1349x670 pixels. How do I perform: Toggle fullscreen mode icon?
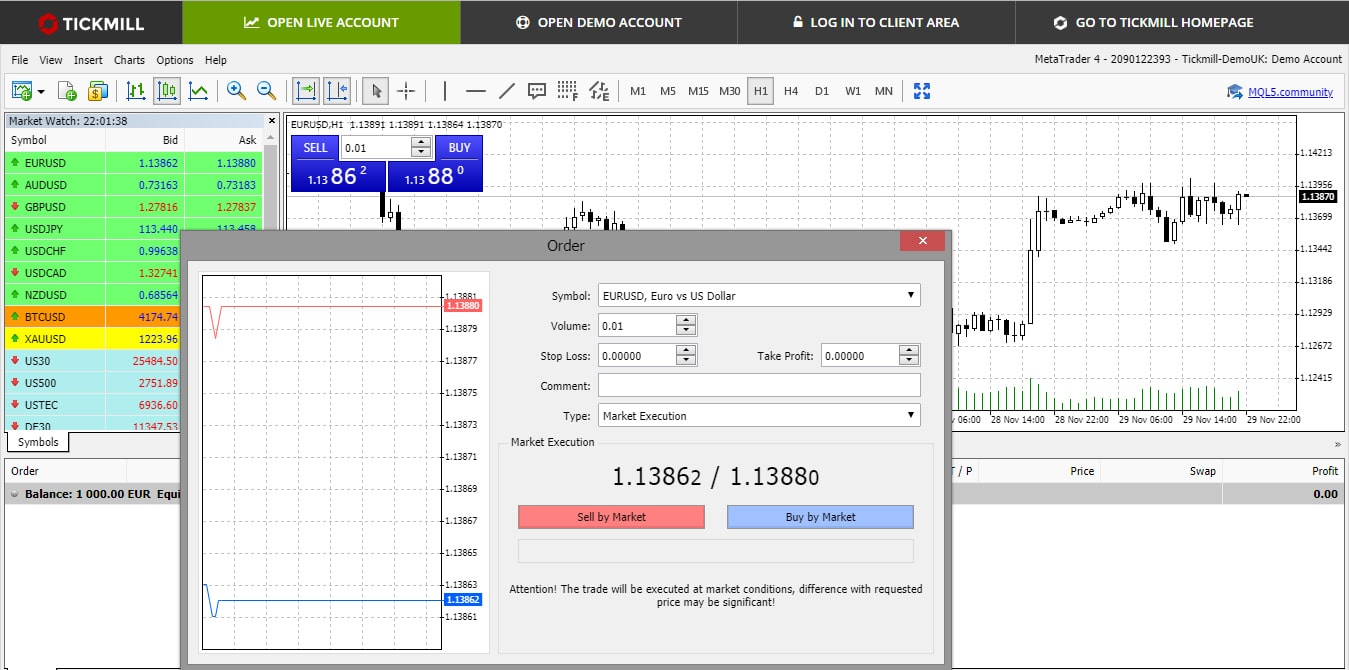click(922, 91)
